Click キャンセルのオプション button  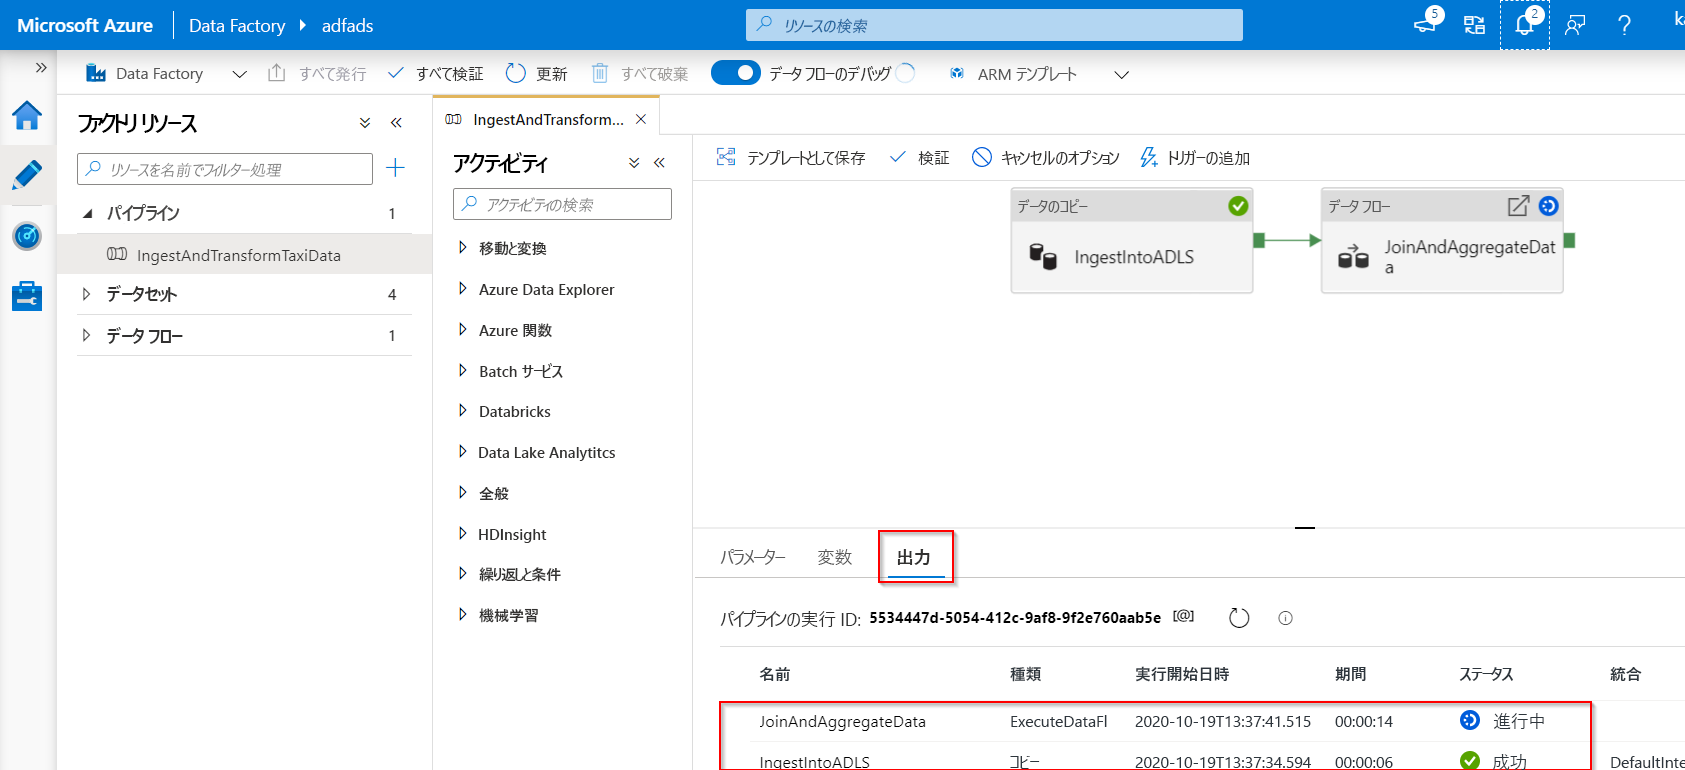pyautogui.click(x=1046, y=158)
